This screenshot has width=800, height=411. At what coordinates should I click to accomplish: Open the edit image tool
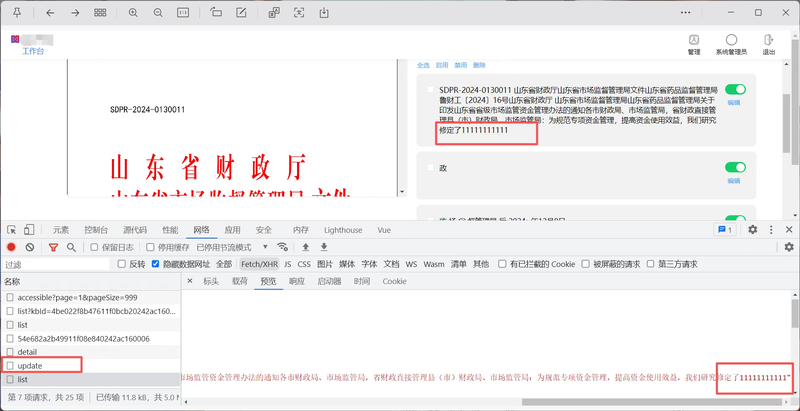point(241,13)
